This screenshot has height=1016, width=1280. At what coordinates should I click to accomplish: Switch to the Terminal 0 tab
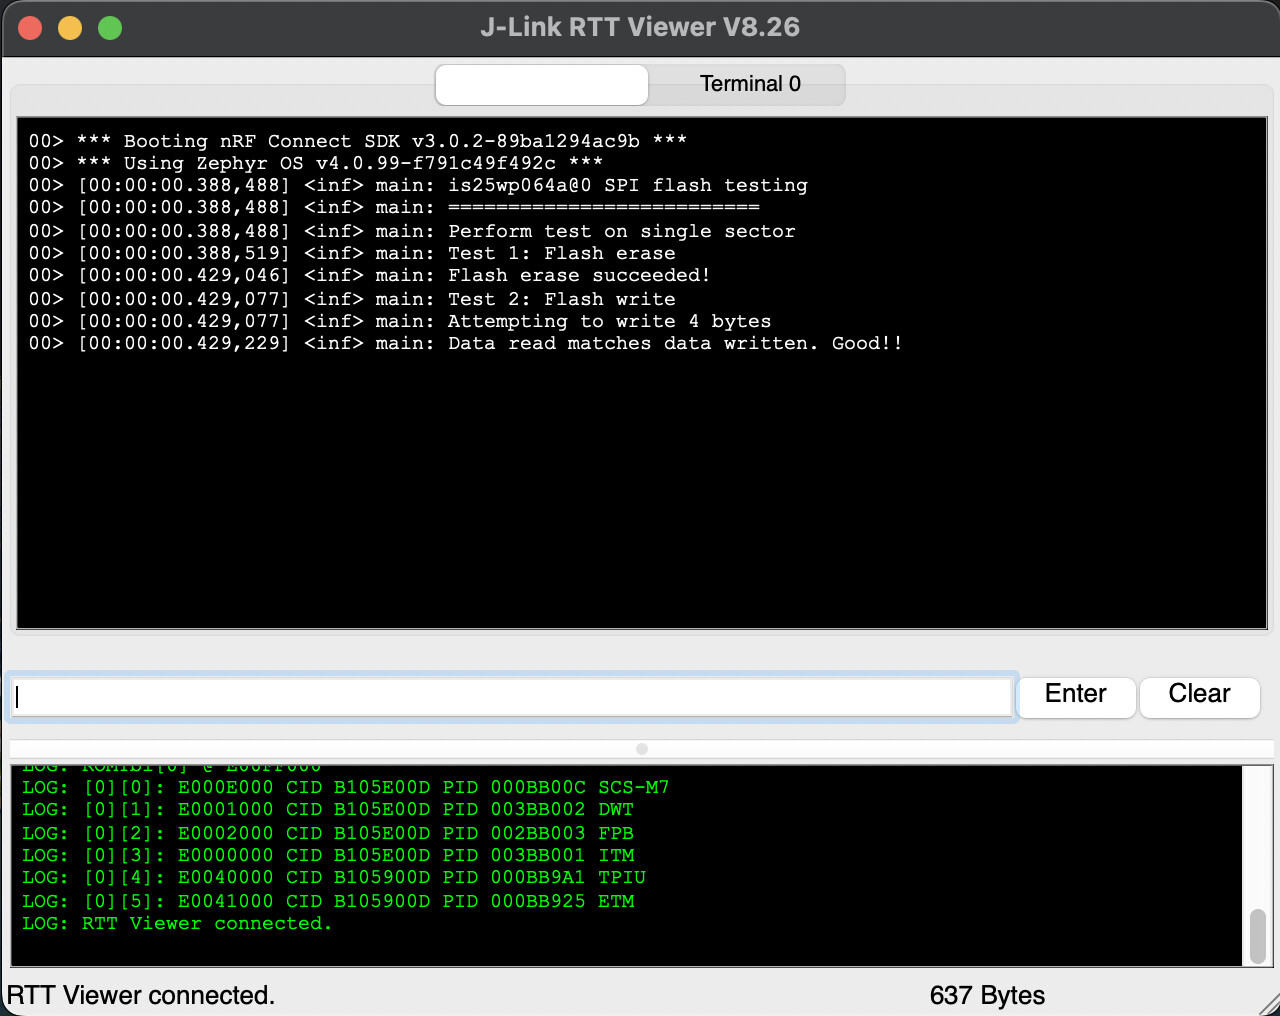click(749, 84)
